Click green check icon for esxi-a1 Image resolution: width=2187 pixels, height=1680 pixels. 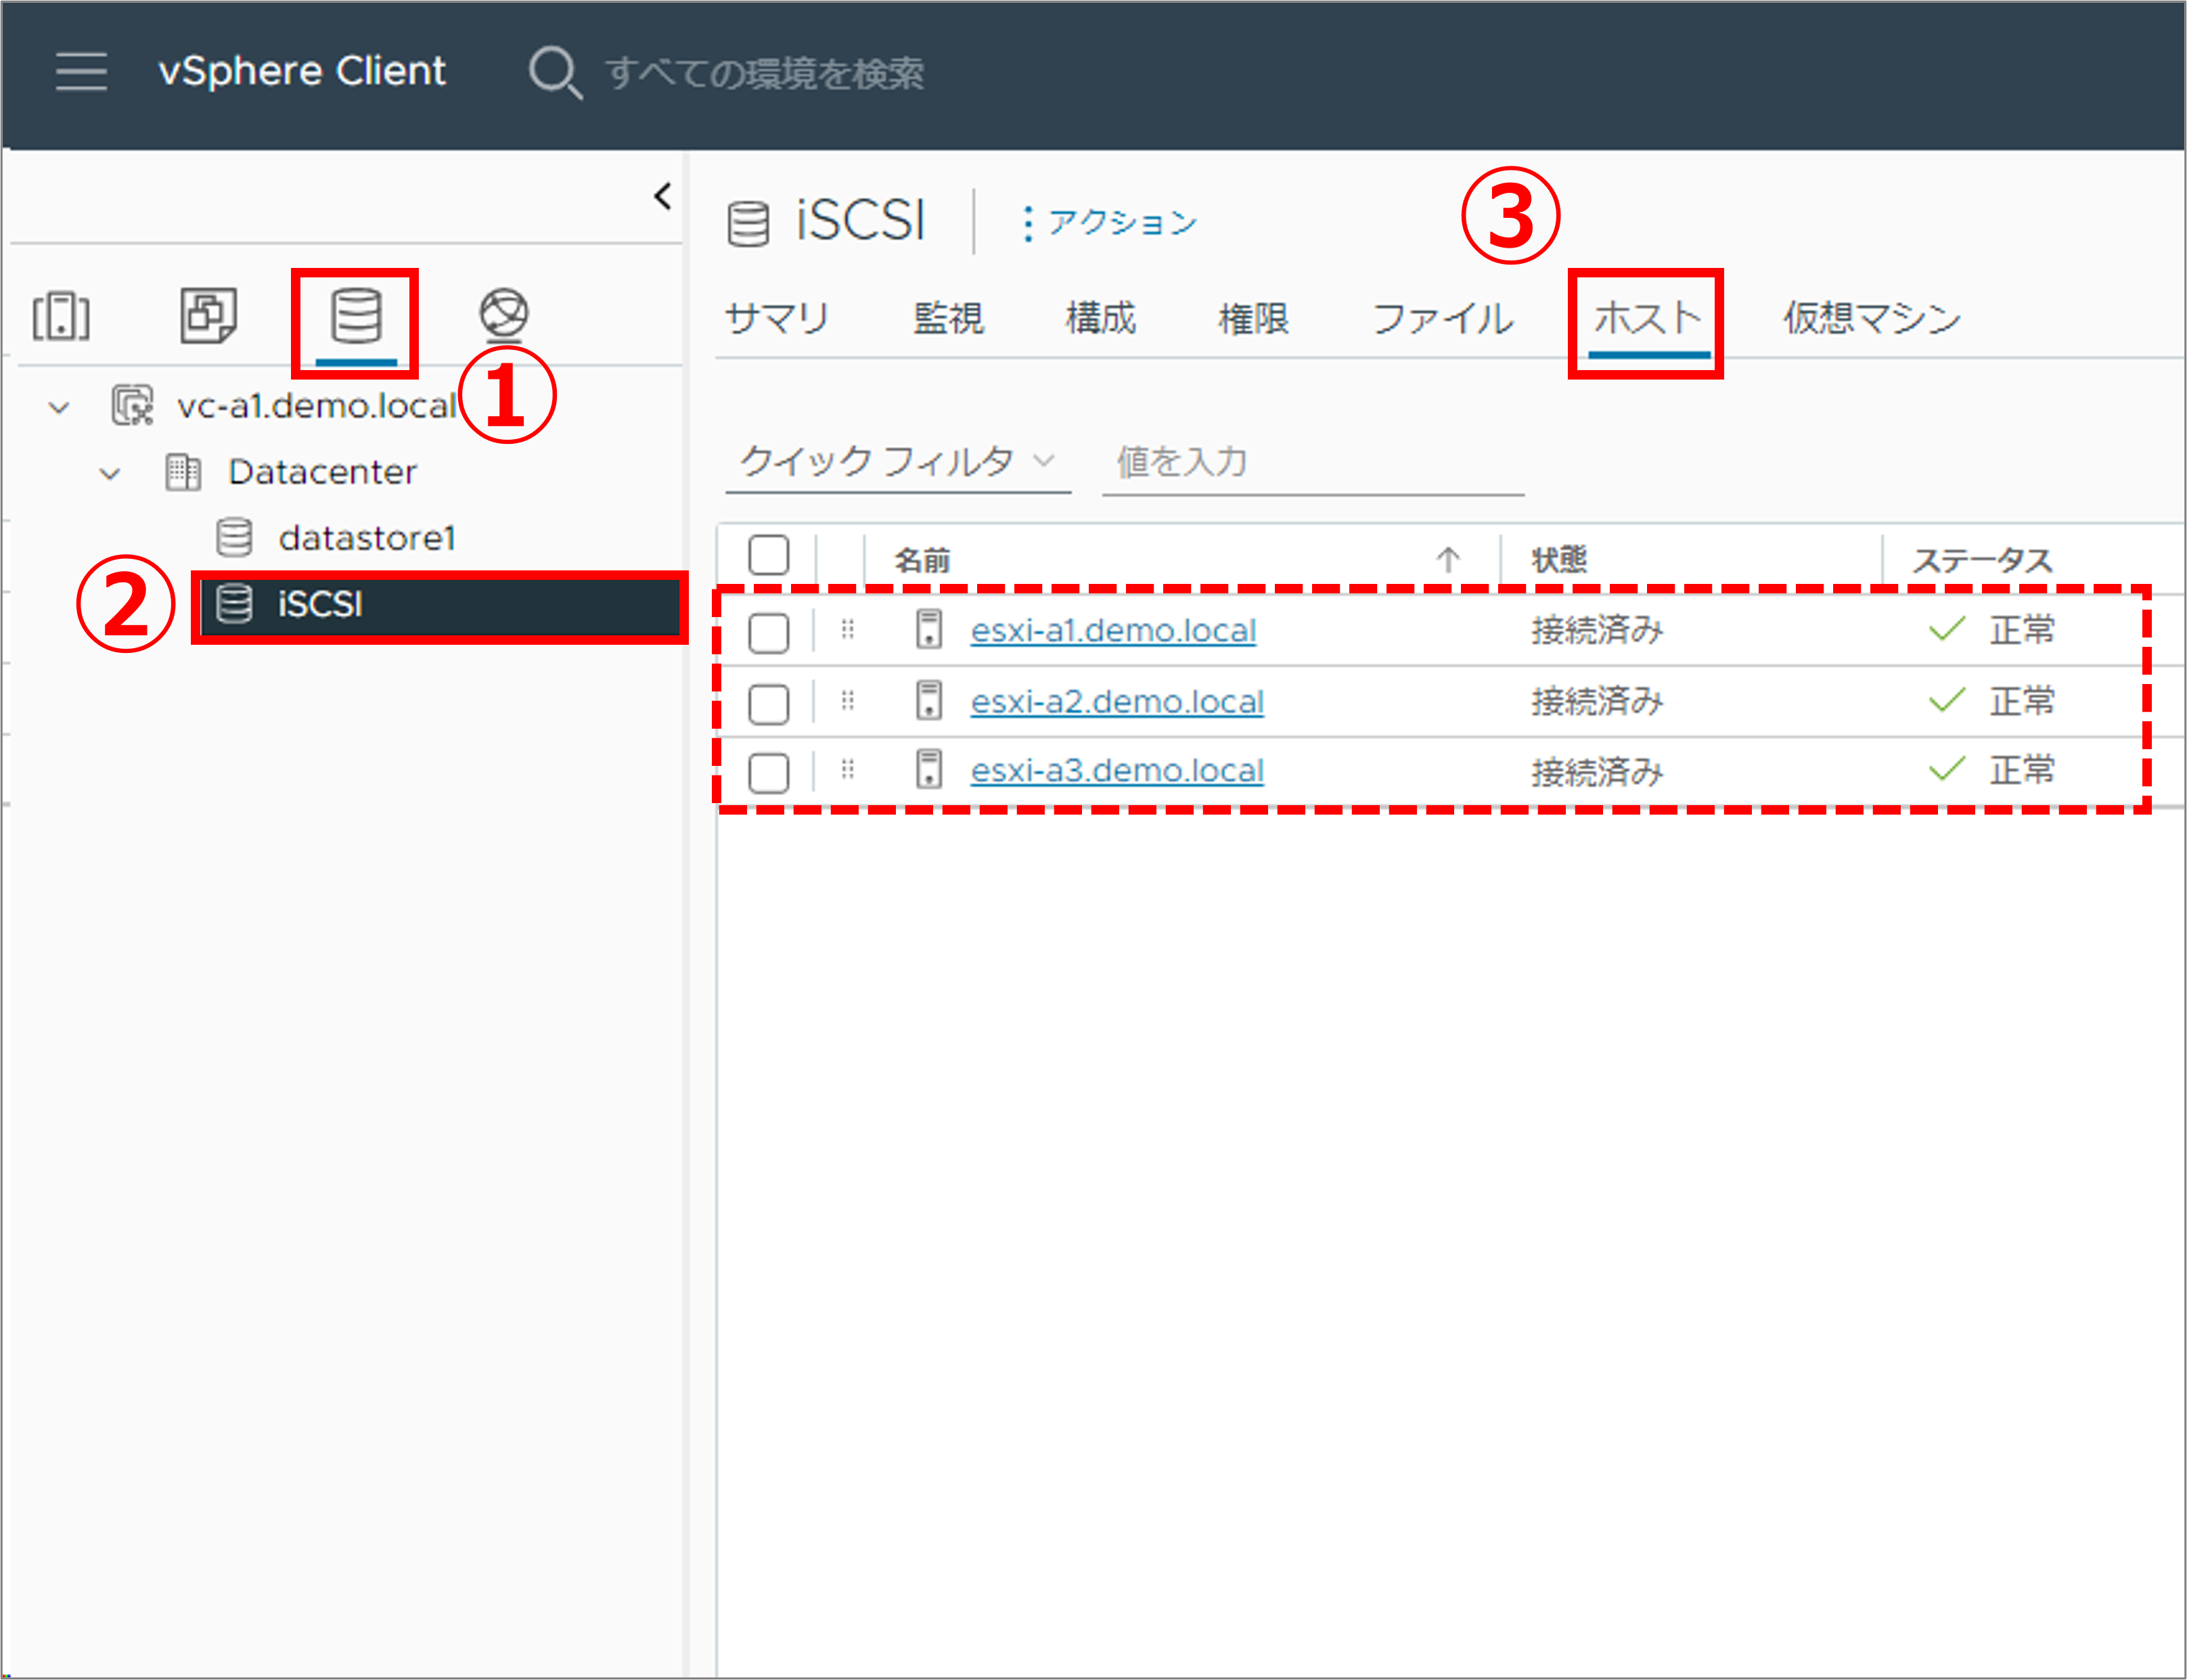1946,630
